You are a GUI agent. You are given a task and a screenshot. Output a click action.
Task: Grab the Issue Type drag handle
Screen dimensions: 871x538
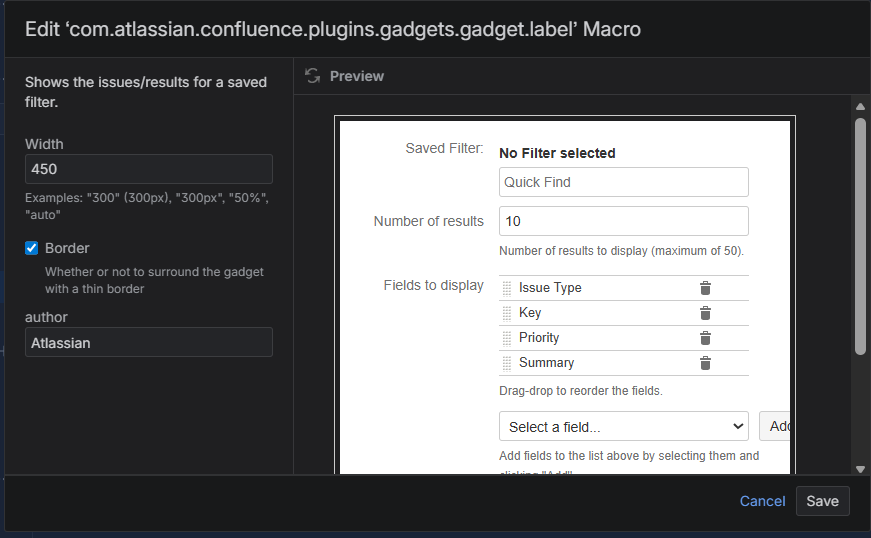pos(507,288)
